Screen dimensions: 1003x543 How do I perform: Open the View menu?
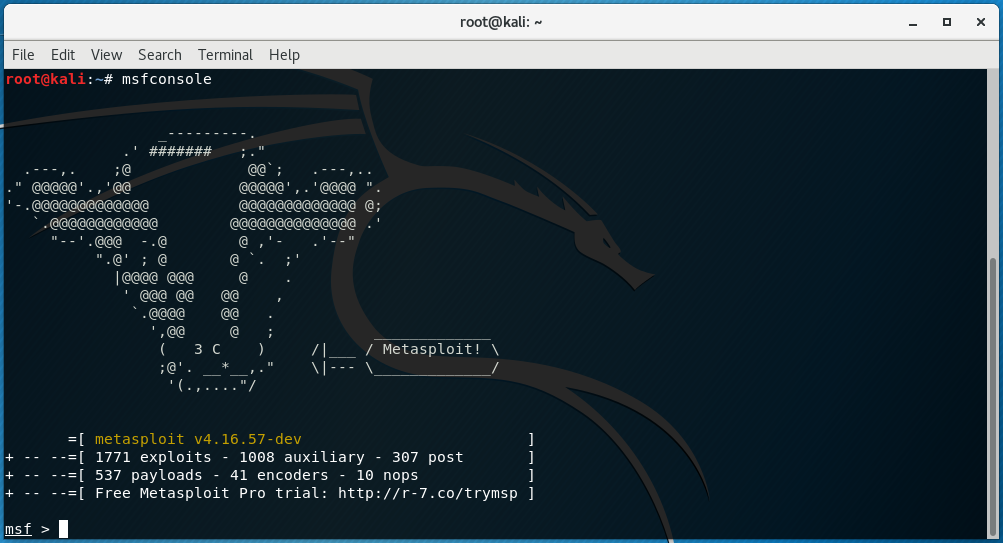point(106,55)
